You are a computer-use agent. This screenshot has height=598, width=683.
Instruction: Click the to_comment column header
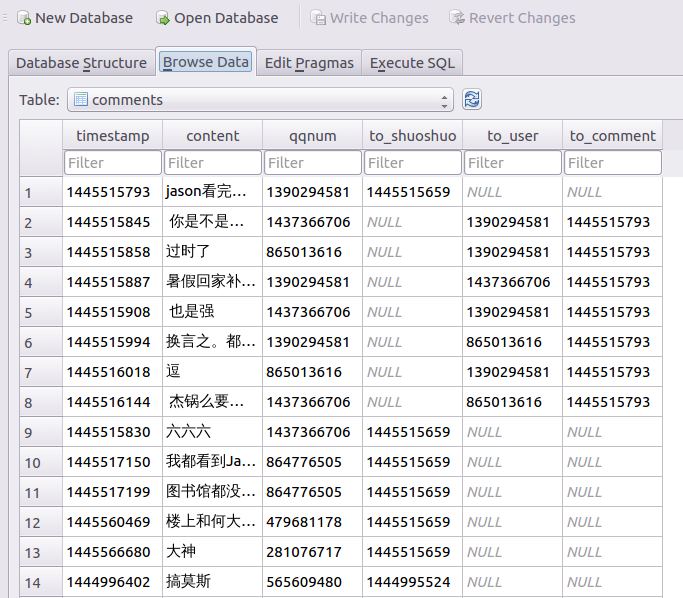(612, 136)
